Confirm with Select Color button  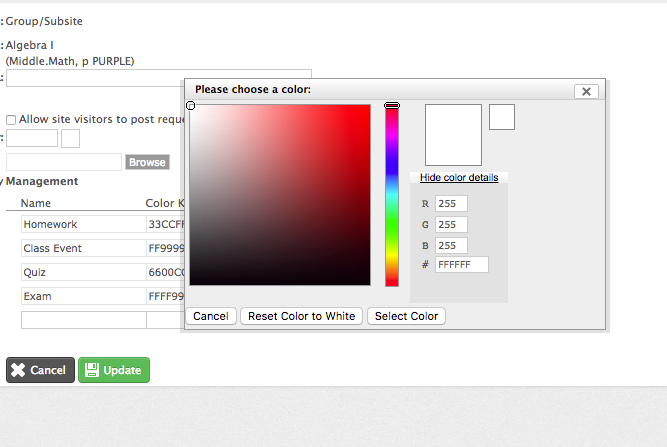pos(406,316)
